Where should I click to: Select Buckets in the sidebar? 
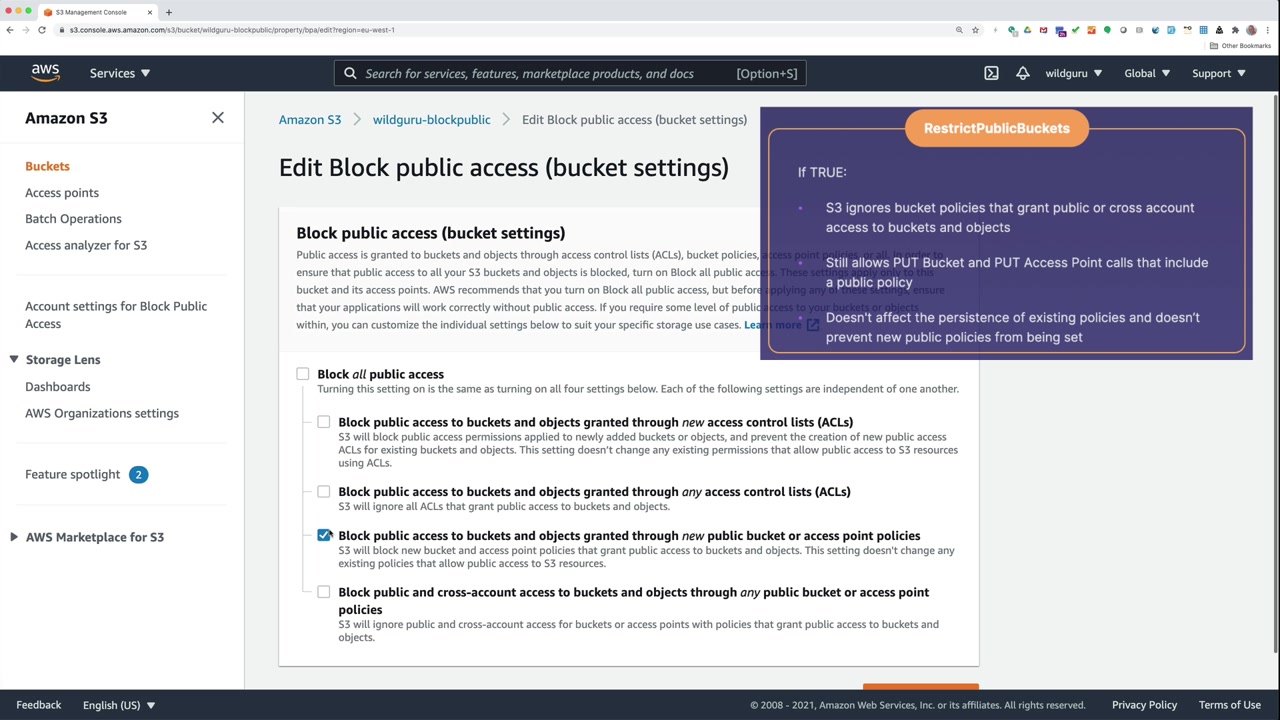coord(47,166)
